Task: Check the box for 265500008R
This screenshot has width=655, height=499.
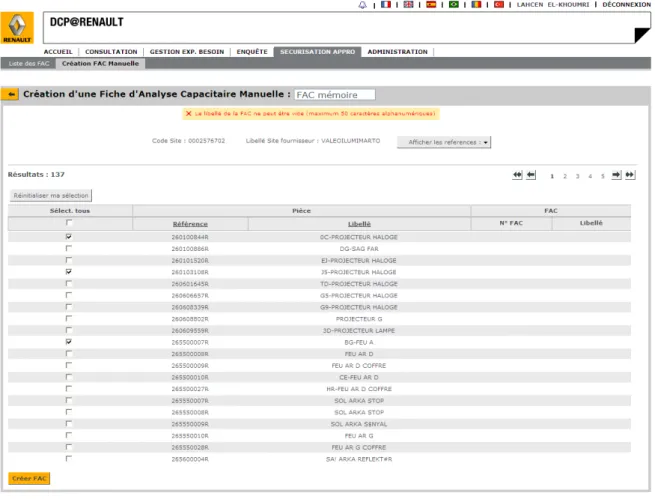Action: (x=69, y=354)
